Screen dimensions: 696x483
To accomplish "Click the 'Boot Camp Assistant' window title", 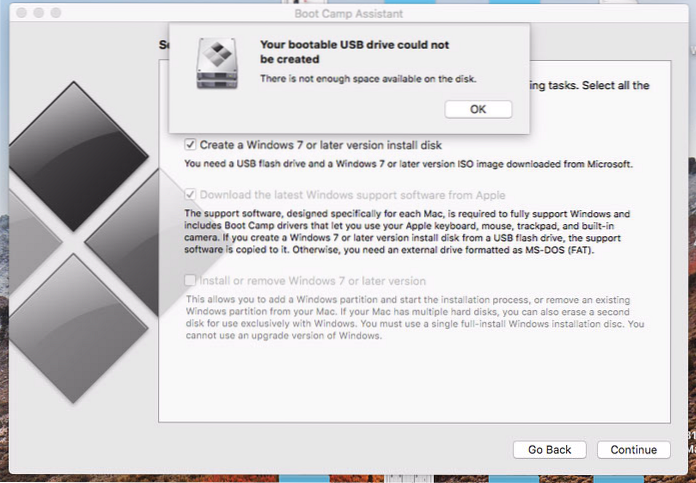I will [x=348, y=14].
